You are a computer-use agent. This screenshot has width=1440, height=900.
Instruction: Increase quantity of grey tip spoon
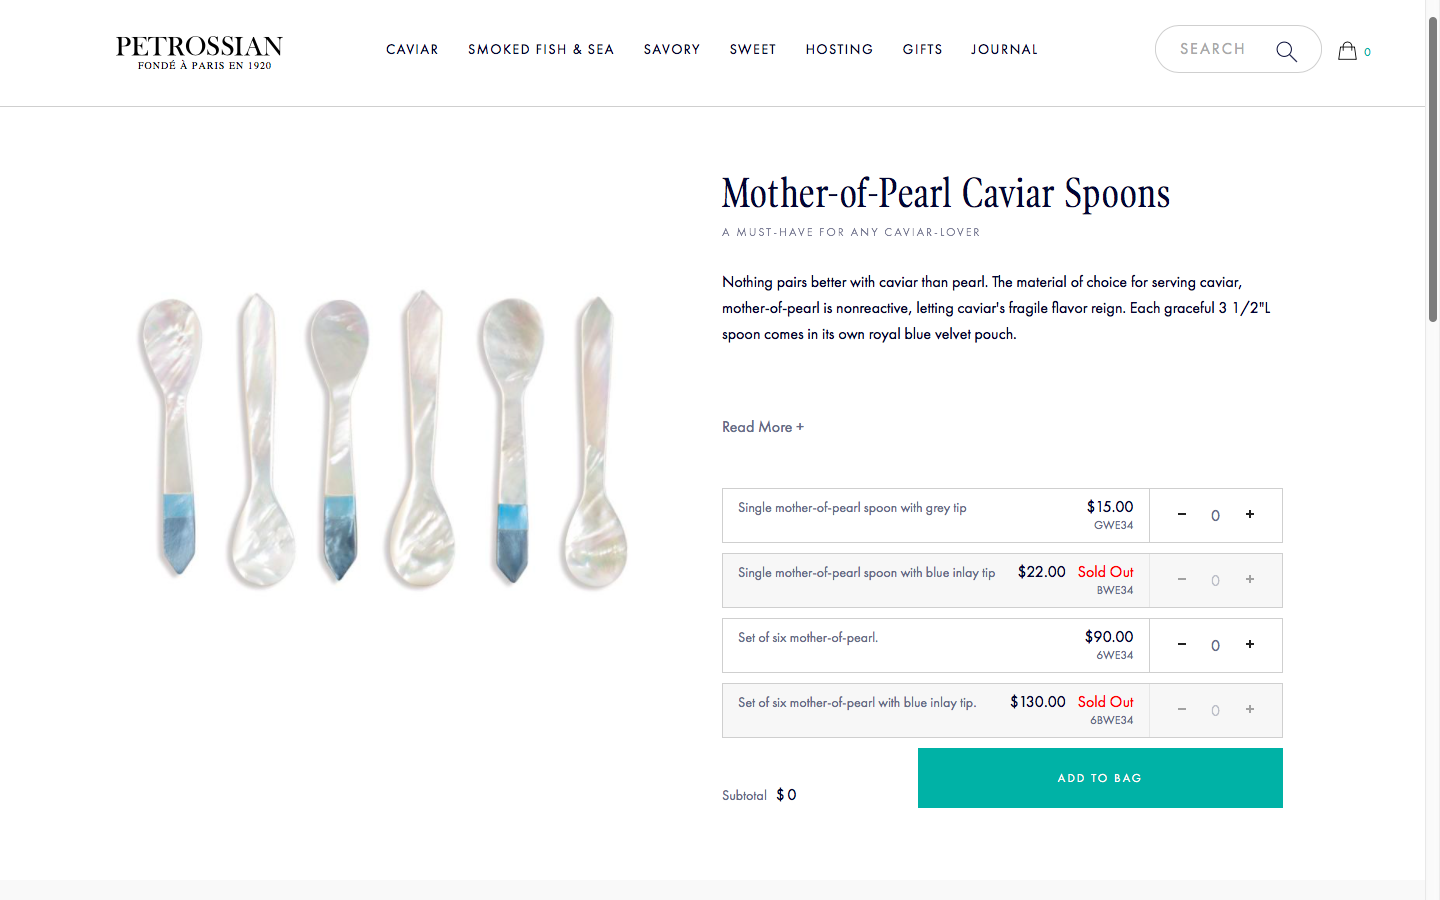point(1249,514)
